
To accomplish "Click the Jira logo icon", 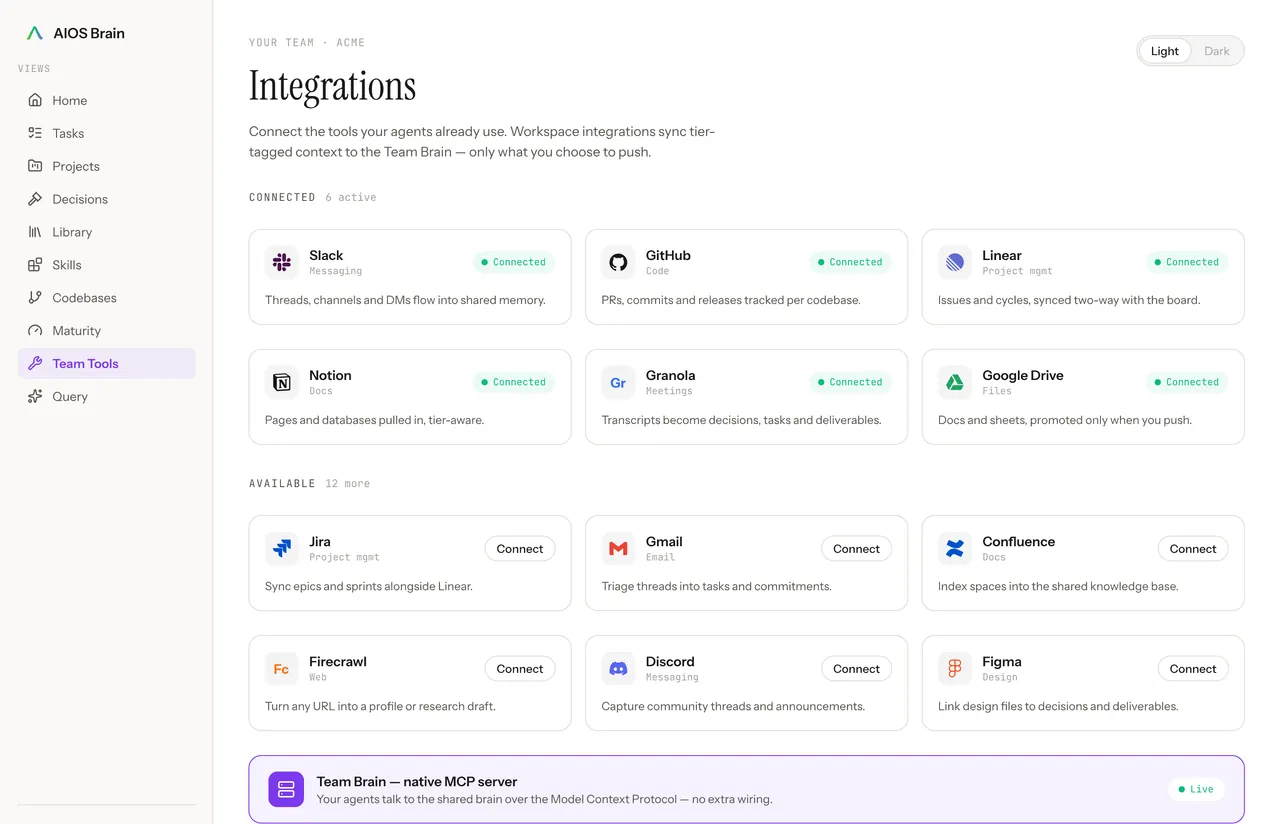I will pyautogui.click(x=282, y=548).
